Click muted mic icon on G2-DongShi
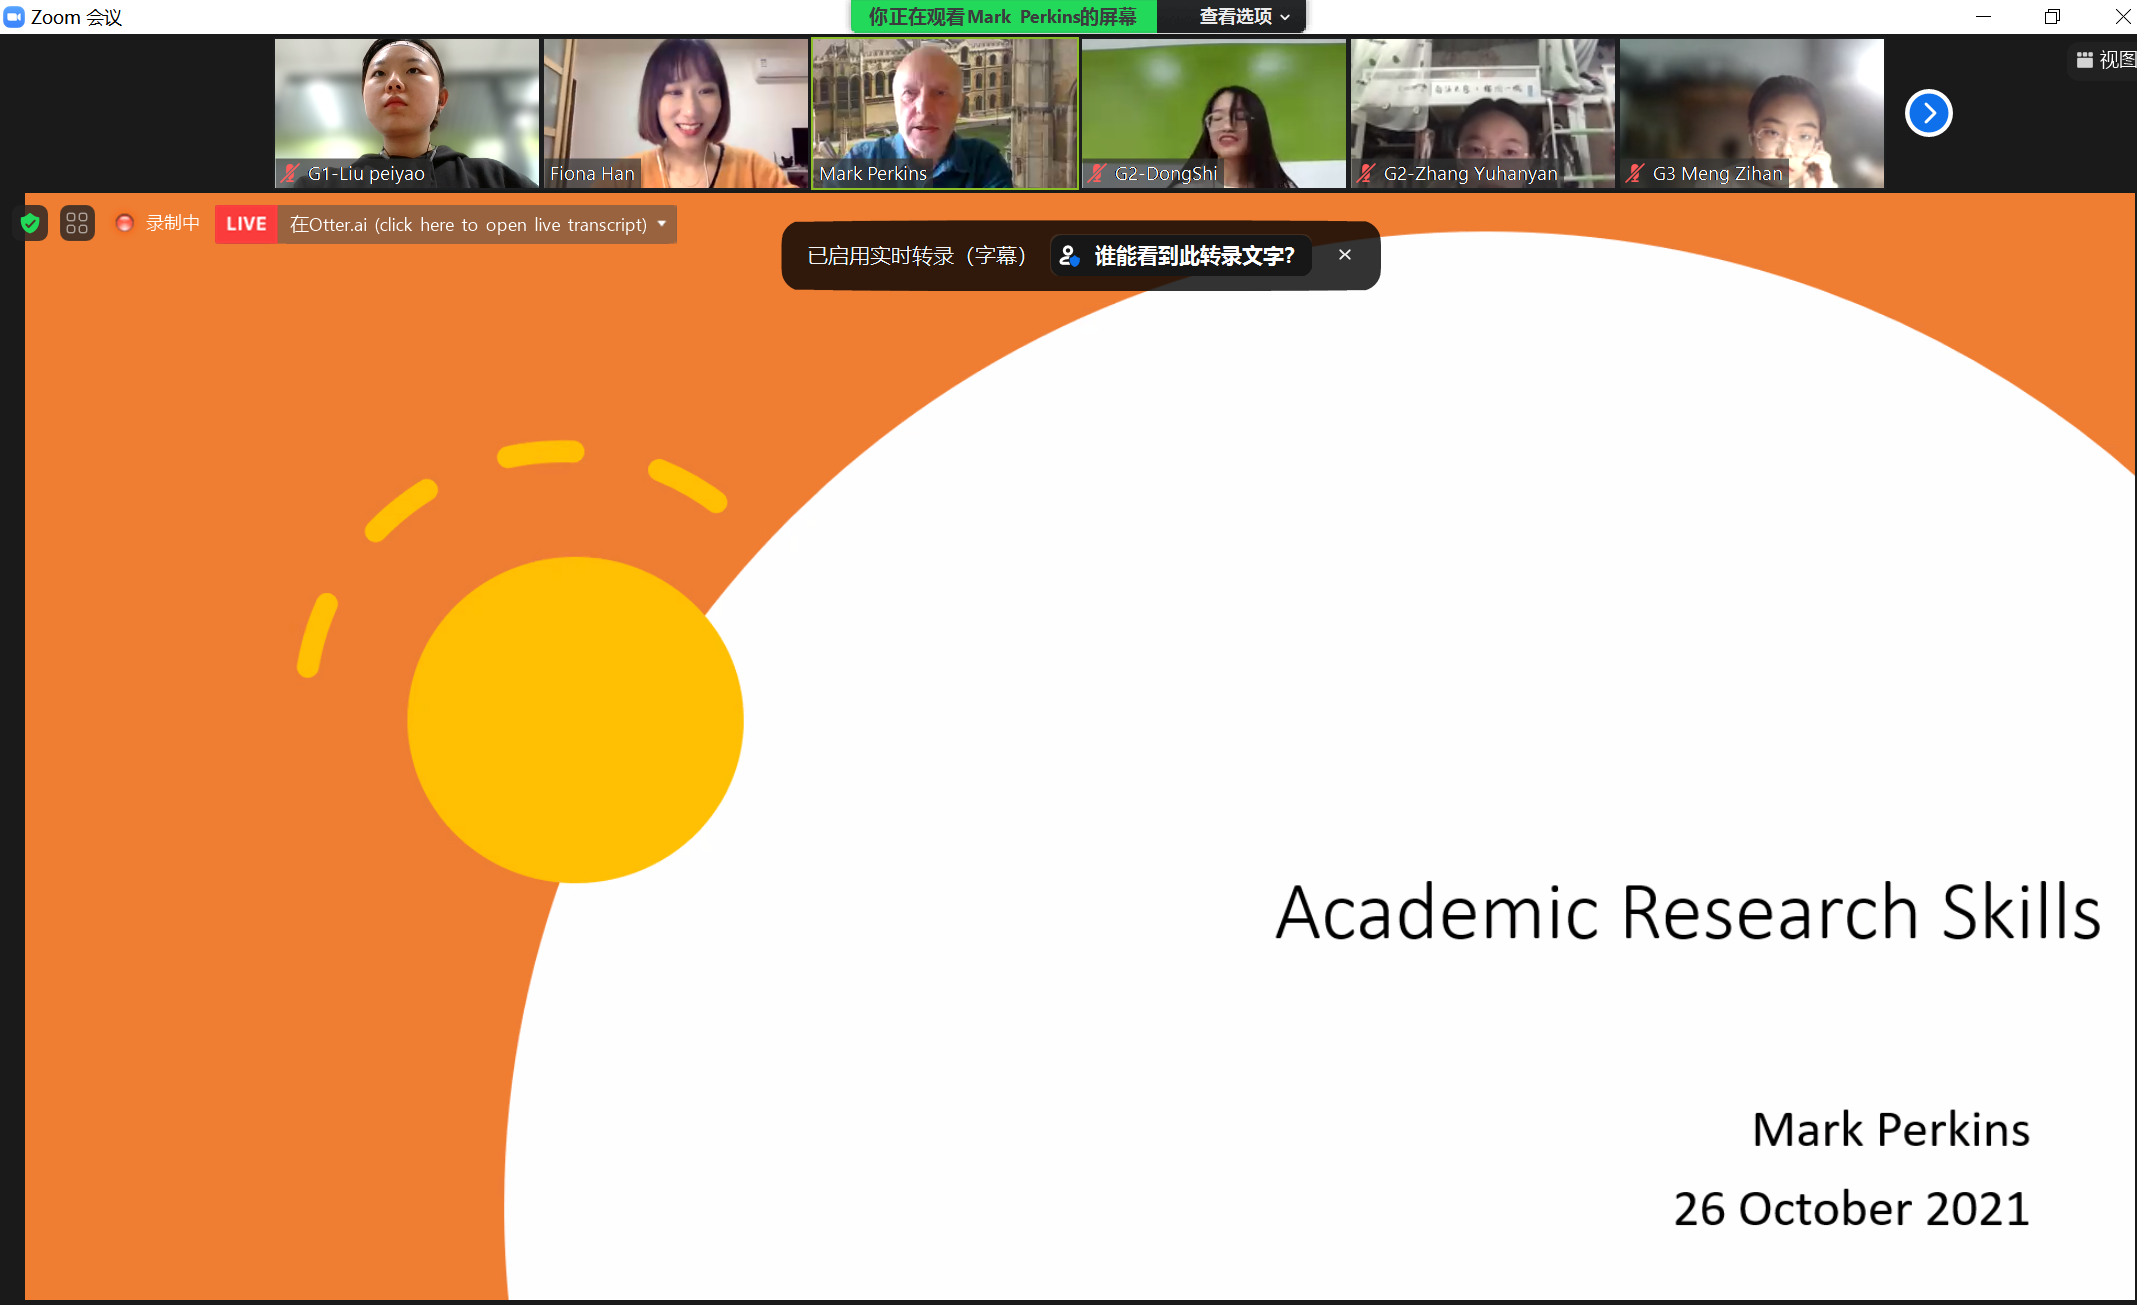The width and height of the screenshot is (2137, 1305). click(1098, 173)
